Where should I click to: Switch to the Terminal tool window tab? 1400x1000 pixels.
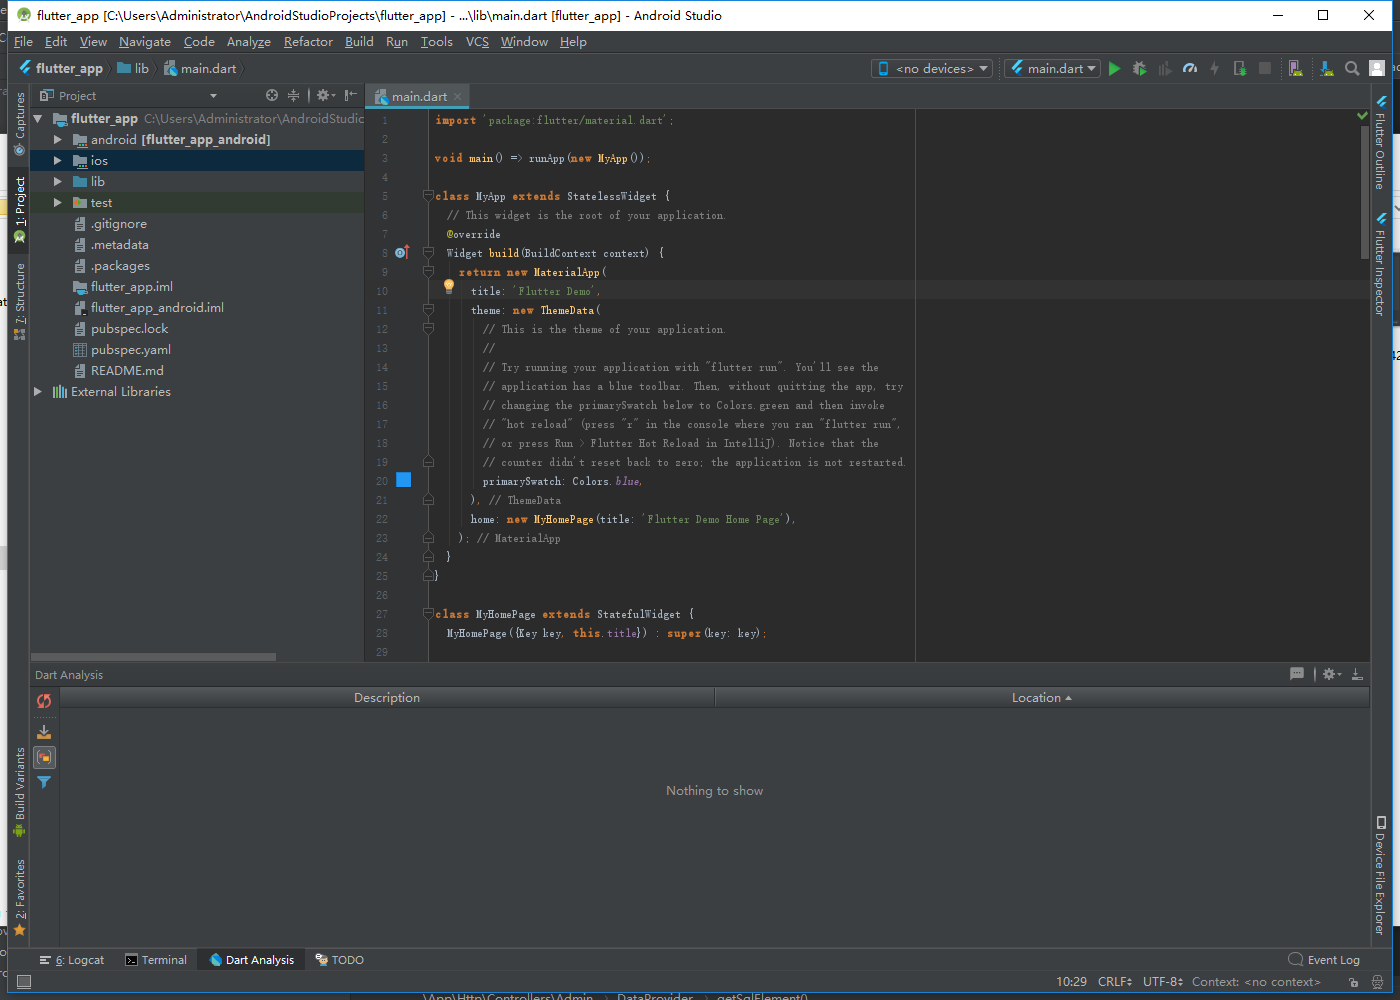tap(156, 960)
